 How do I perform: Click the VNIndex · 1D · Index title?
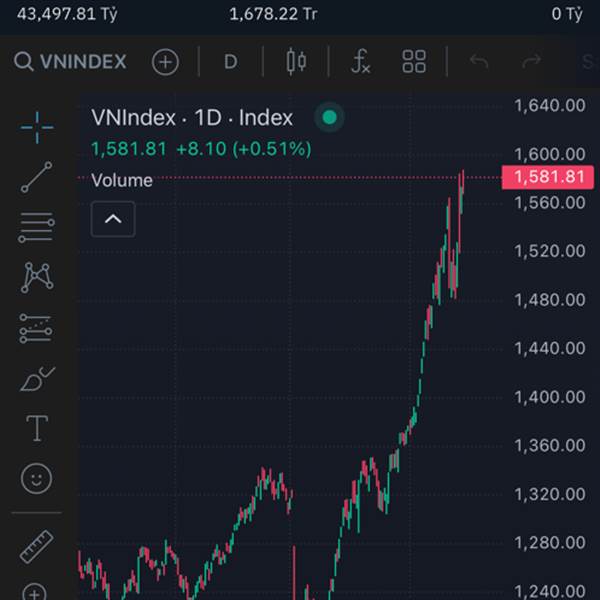tap(192, 117)
